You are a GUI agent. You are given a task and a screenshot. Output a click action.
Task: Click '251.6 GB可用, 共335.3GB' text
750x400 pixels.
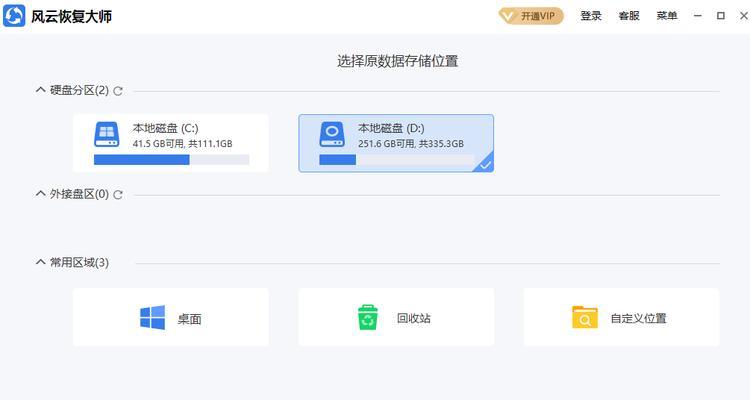411,144
